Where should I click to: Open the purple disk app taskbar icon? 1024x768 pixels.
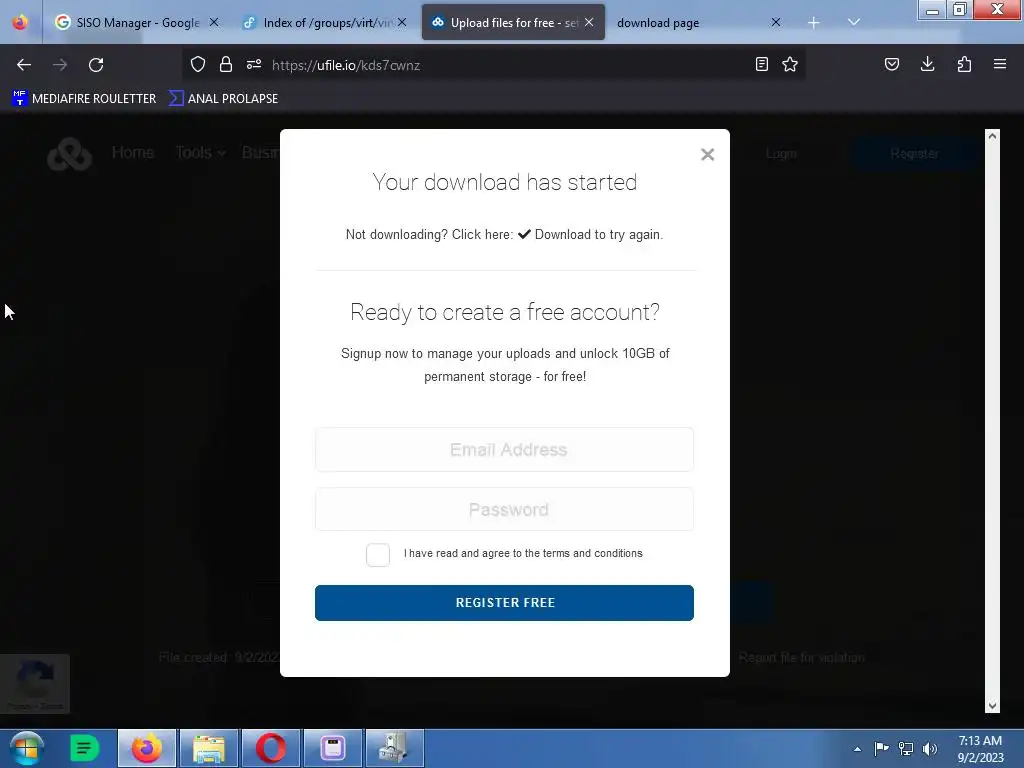pyautogui.click(x=332, y=748)
